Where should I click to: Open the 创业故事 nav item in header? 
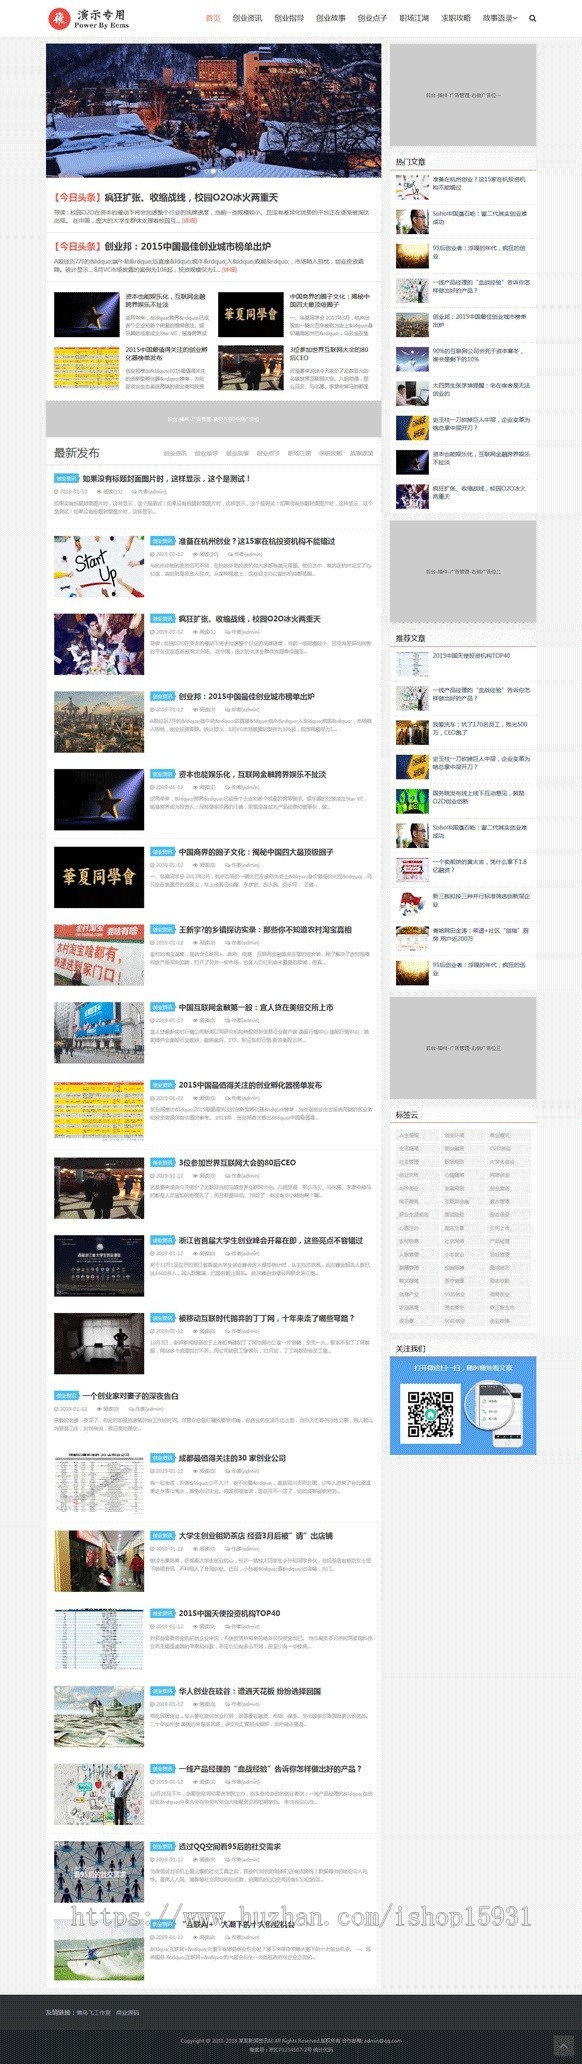point(331,18)
